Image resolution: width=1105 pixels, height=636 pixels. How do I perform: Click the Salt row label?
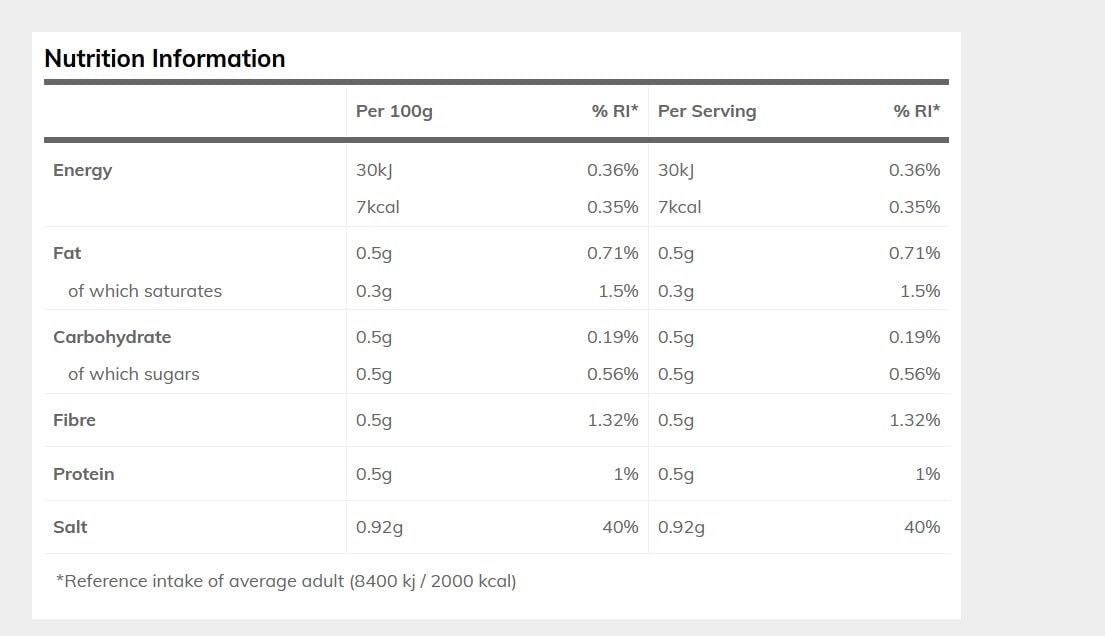point(70,527)
